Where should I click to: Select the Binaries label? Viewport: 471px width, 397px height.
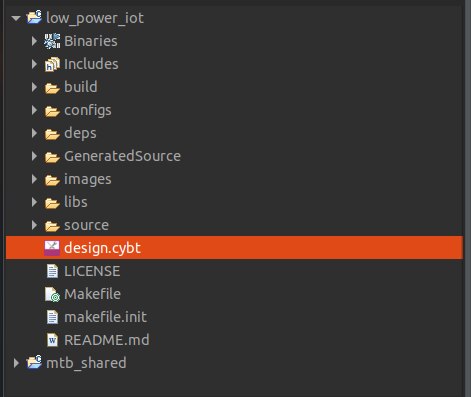91,41
